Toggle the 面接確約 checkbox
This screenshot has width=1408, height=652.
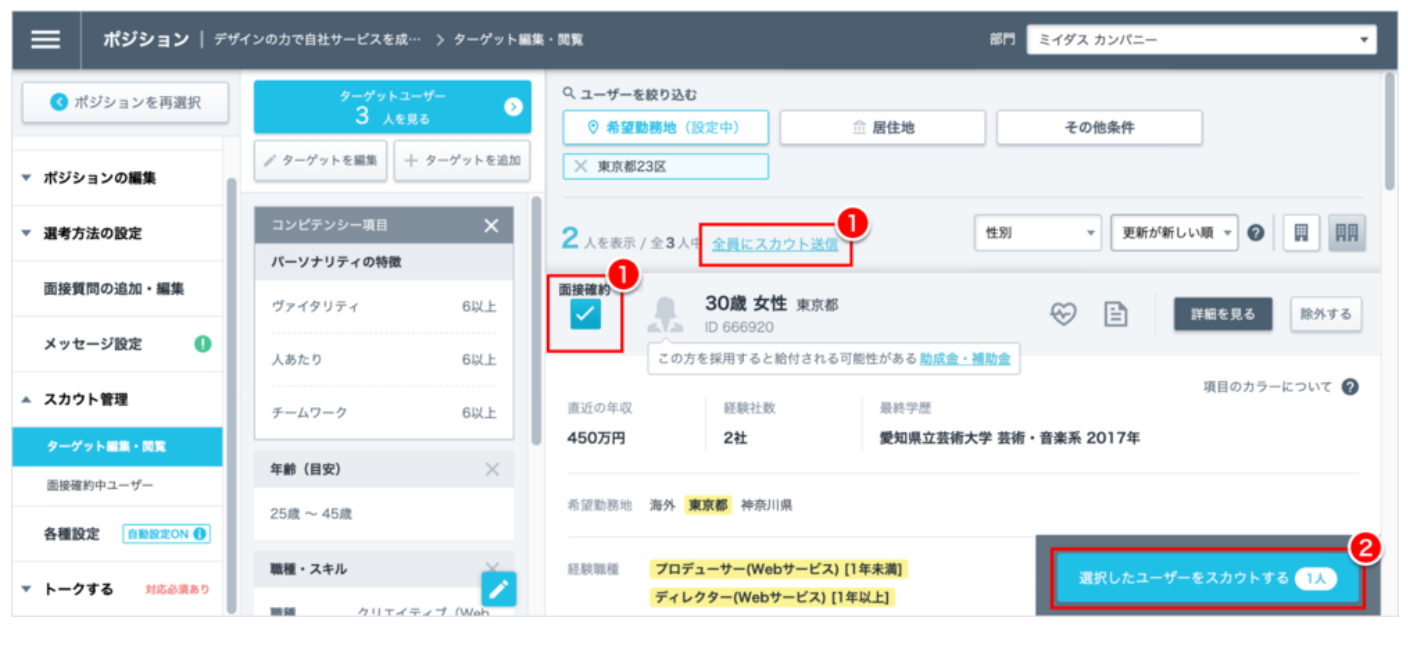tap(585, 314)
